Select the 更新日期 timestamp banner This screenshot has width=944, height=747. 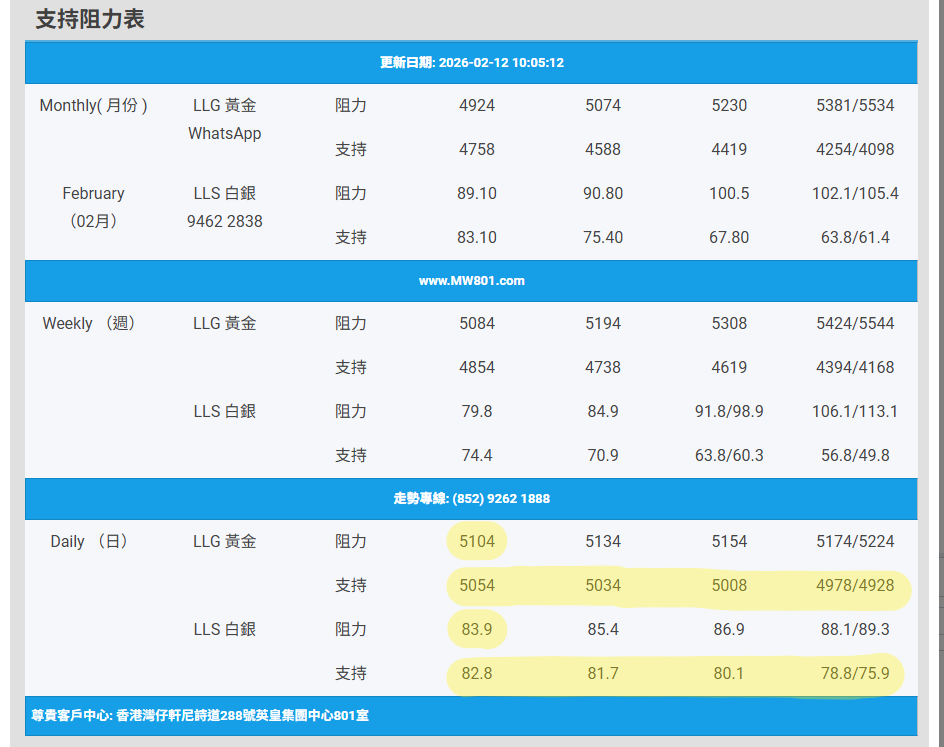(471, 62)
